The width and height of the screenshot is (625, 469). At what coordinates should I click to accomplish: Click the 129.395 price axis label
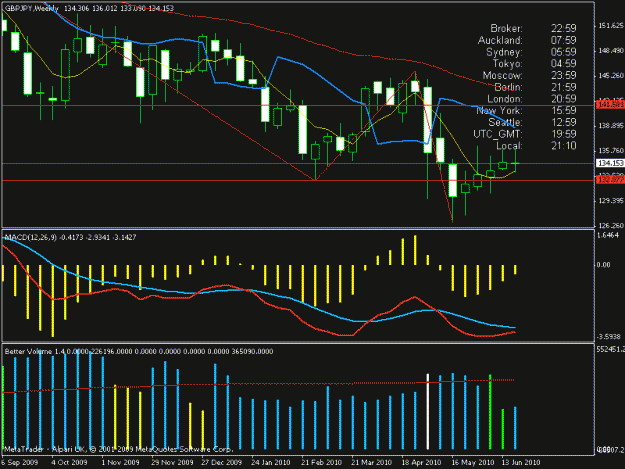pos(611,200)
